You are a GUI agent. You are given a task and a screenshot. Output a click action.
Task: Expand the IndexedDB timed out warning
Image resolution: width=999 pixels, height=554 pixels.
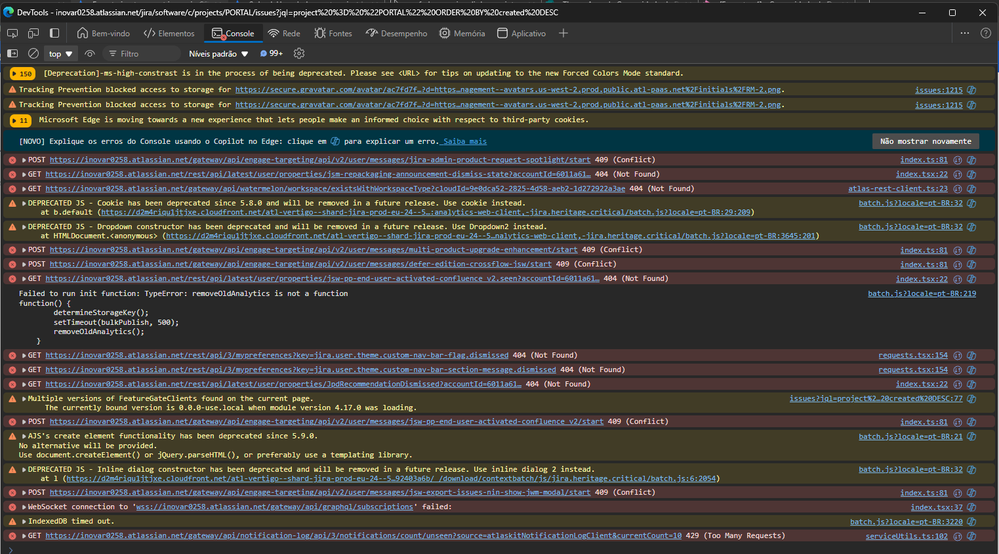point(24,521)
